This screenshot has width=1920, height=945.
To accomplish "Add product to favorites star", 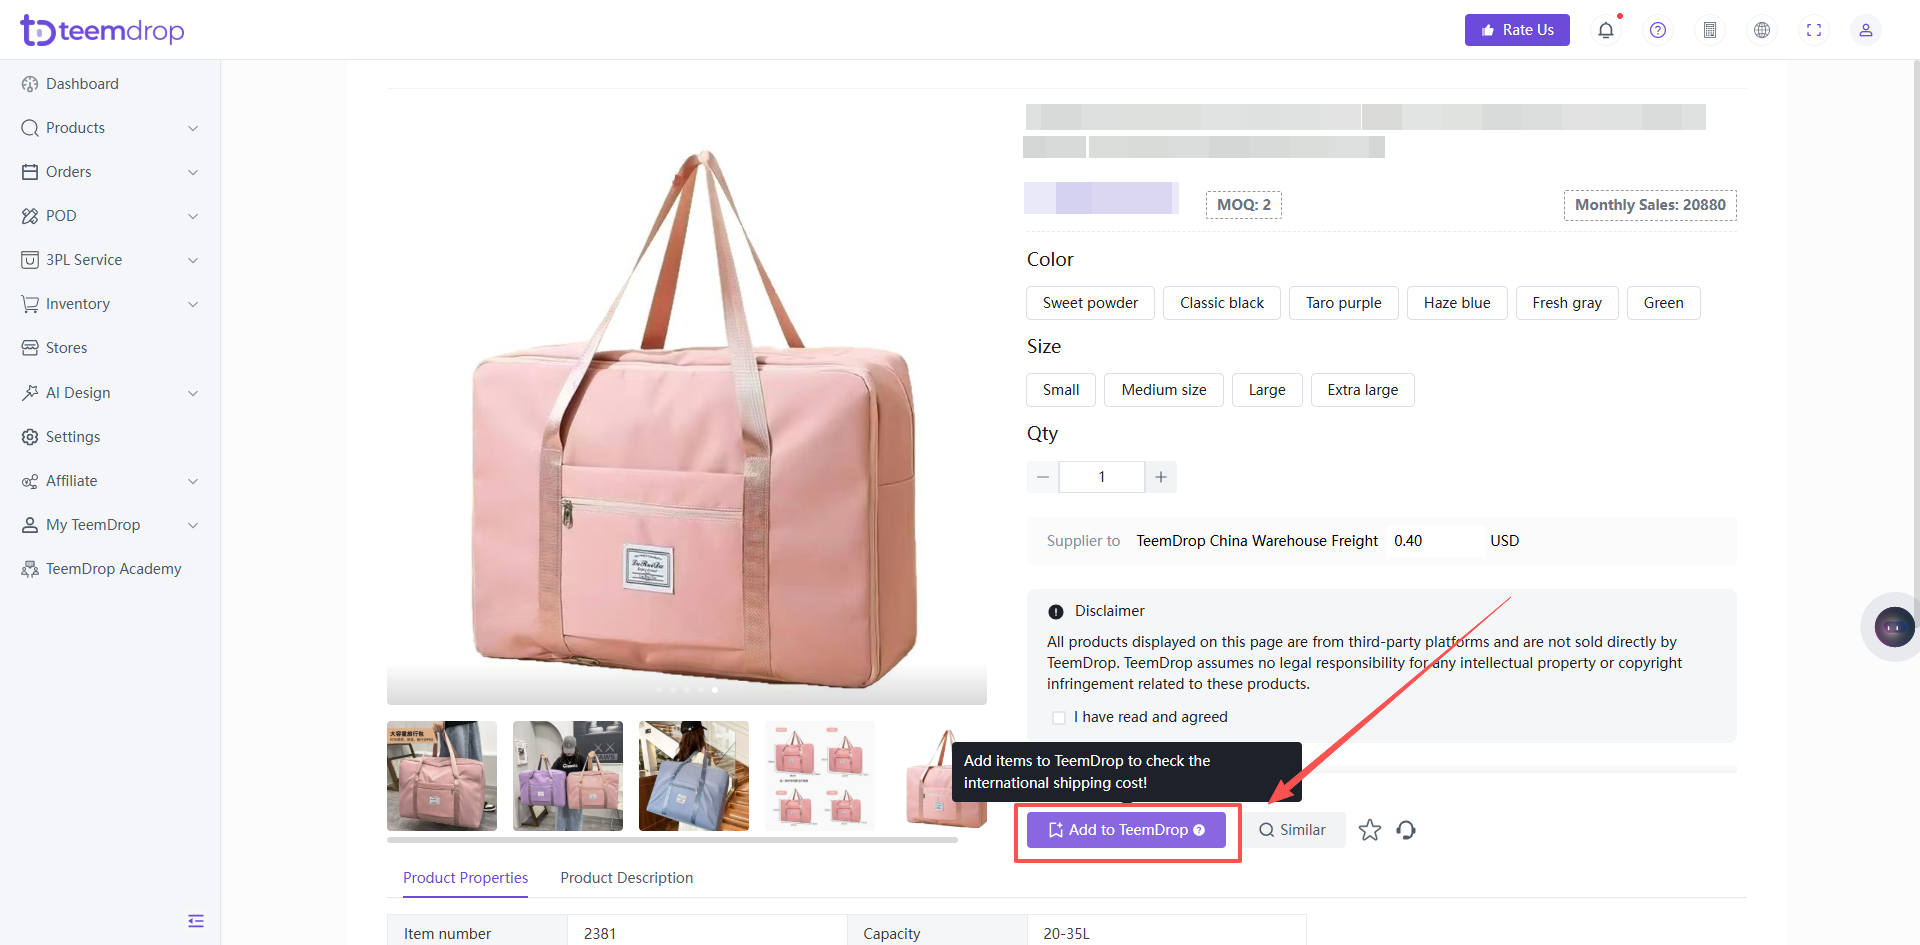I will point(1370,830).
